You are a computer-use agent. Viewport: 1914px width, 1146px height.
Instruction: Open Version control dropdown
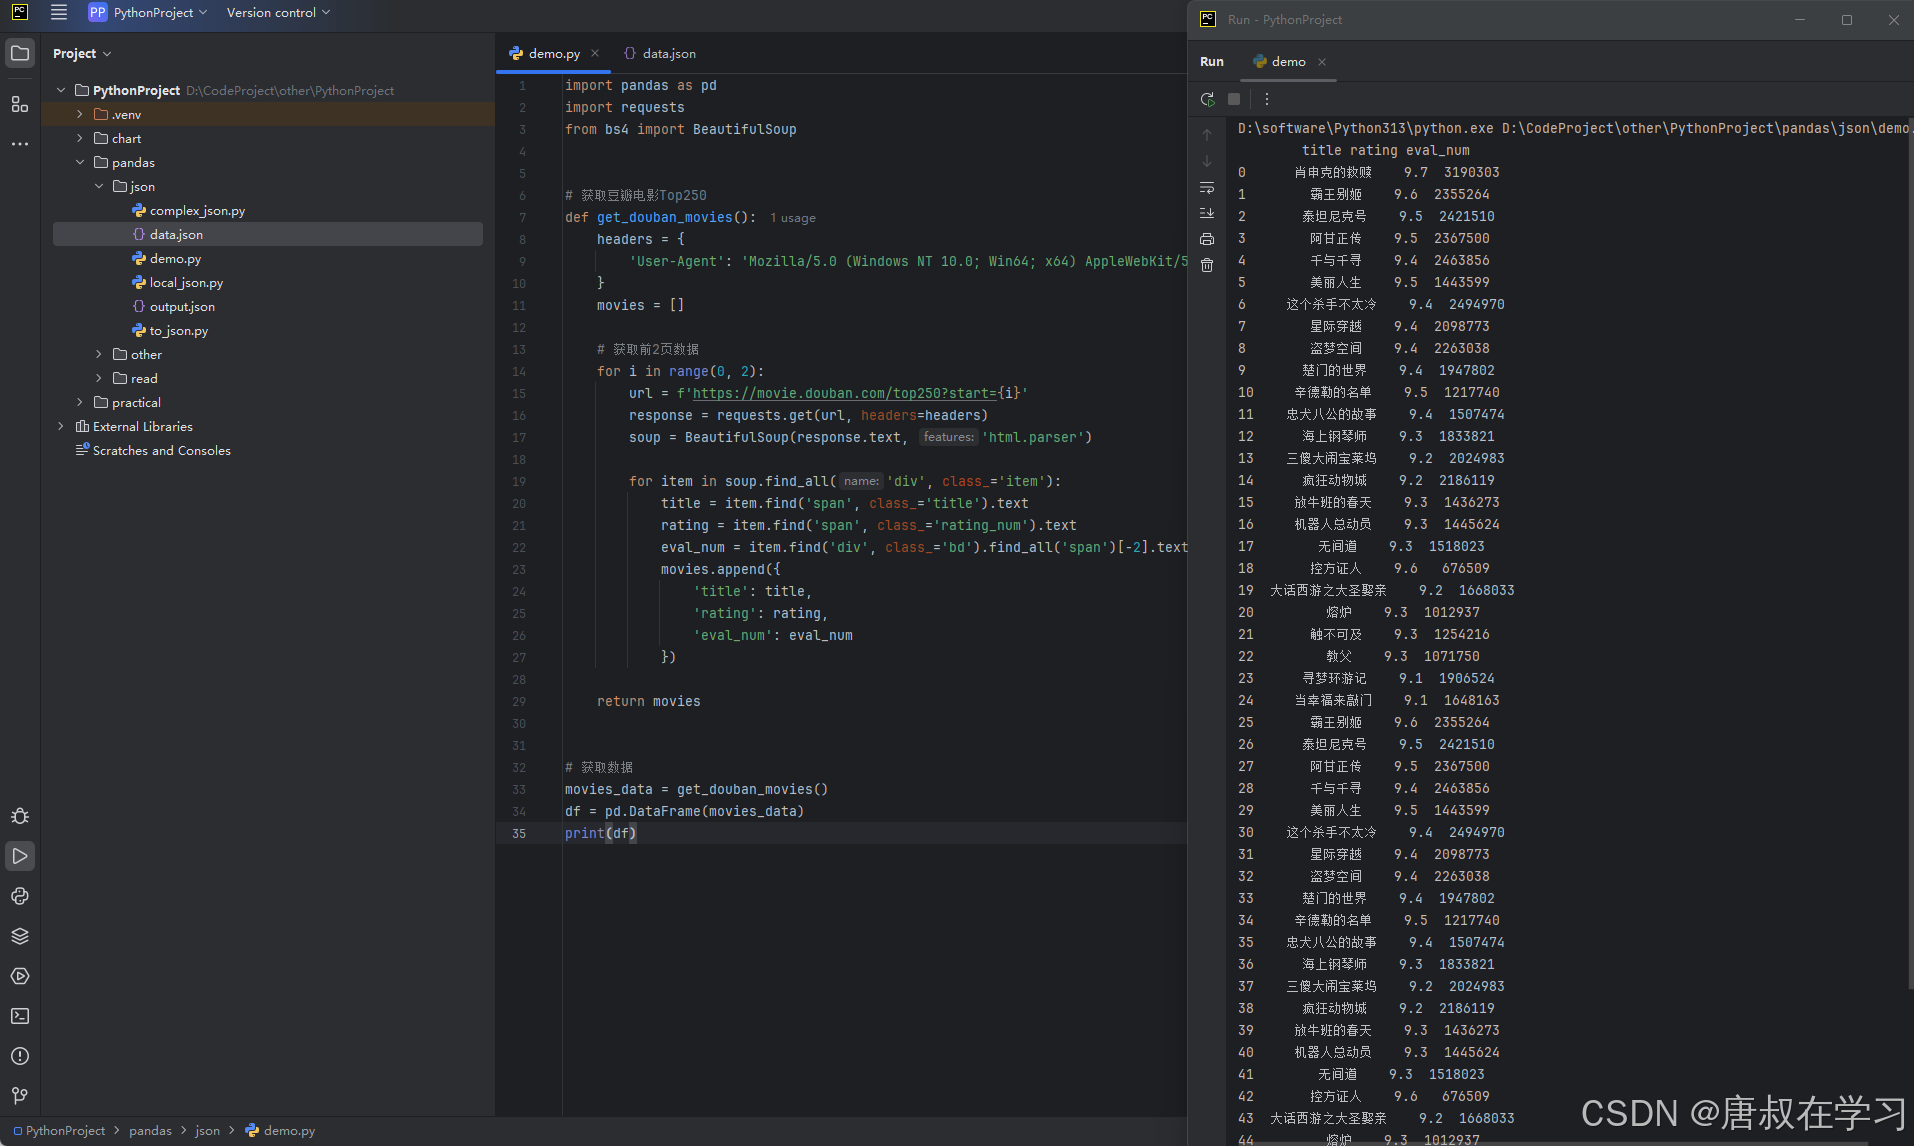pos(278,13)
